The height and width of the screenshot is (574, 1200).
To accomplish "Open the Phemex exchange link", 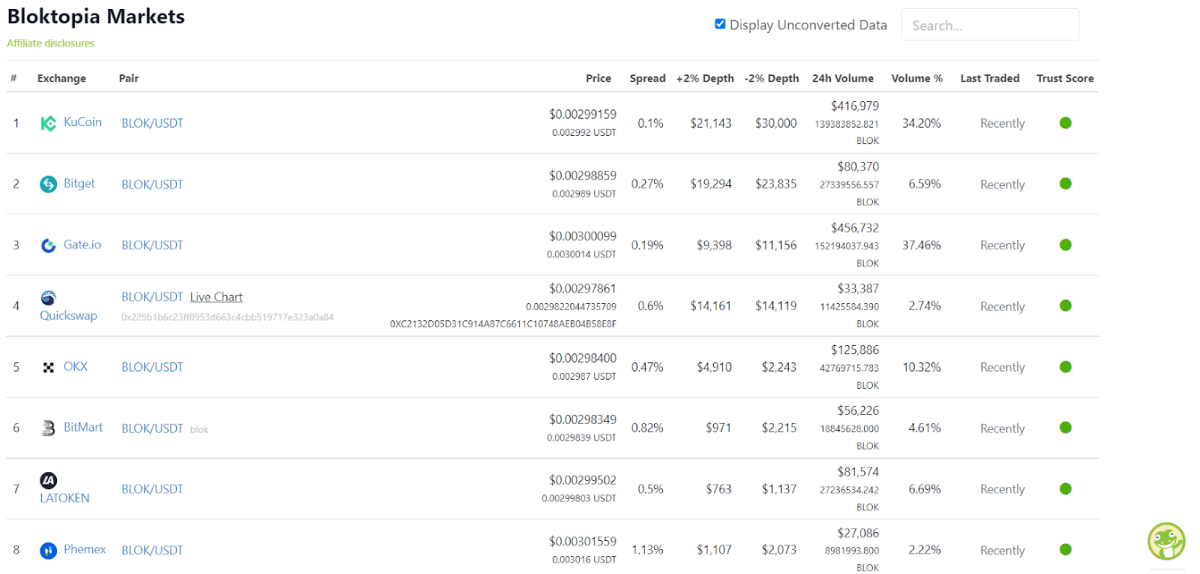I will [x=85, y=549].
